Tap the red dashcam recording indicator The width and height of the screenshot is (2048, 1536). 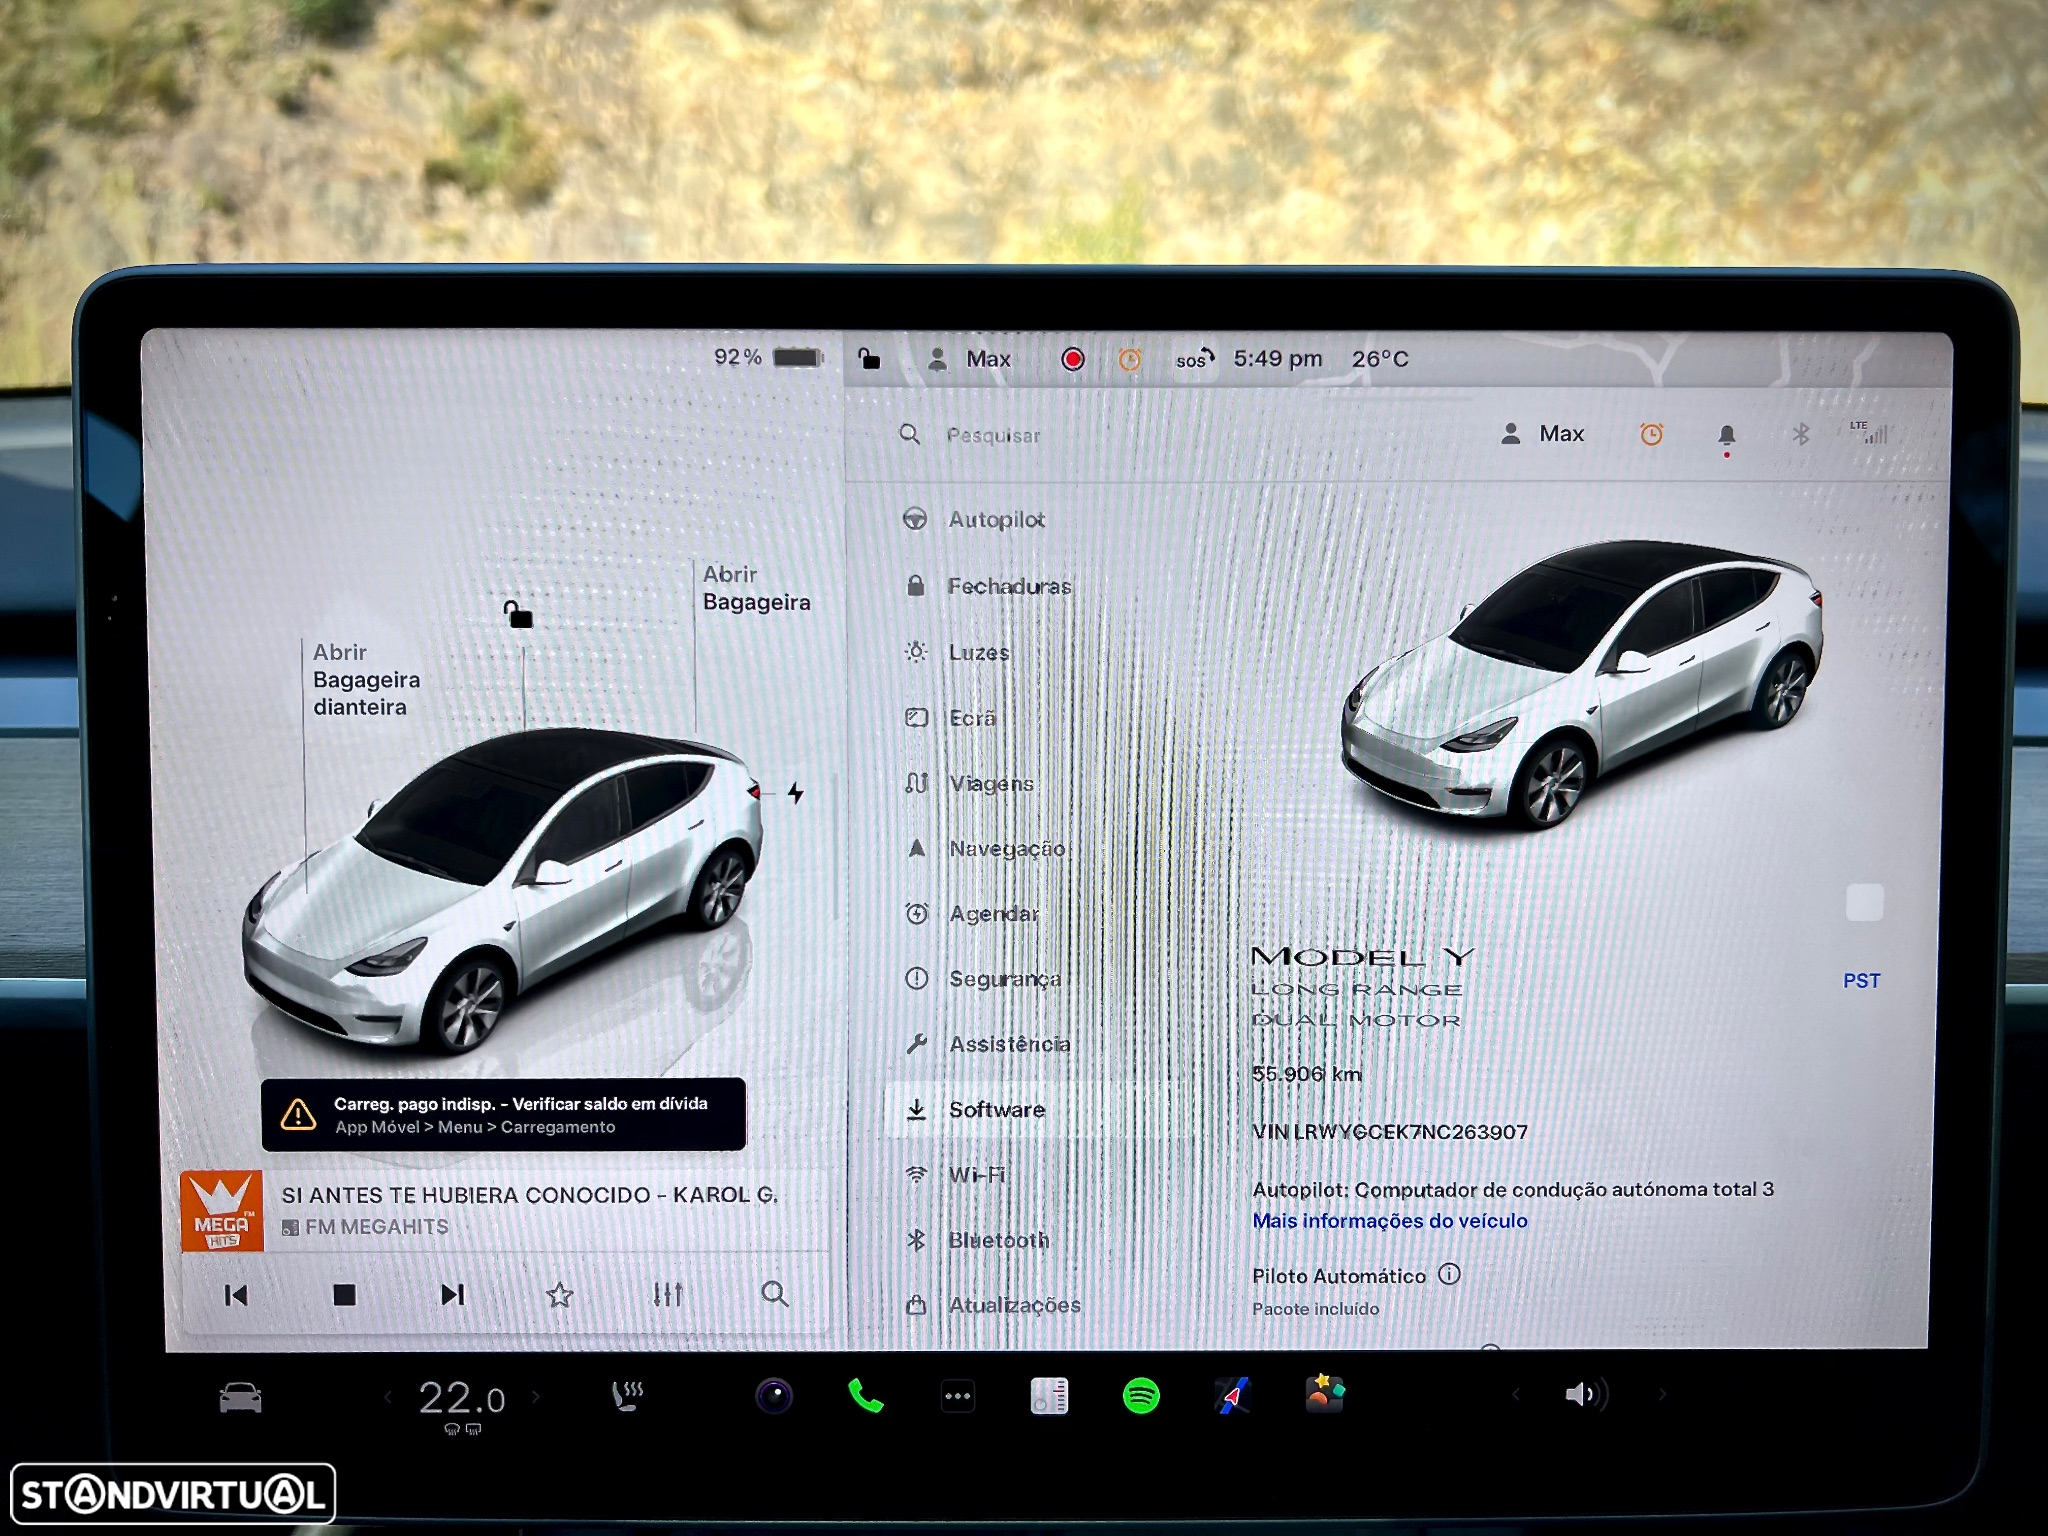(1073, 359)
